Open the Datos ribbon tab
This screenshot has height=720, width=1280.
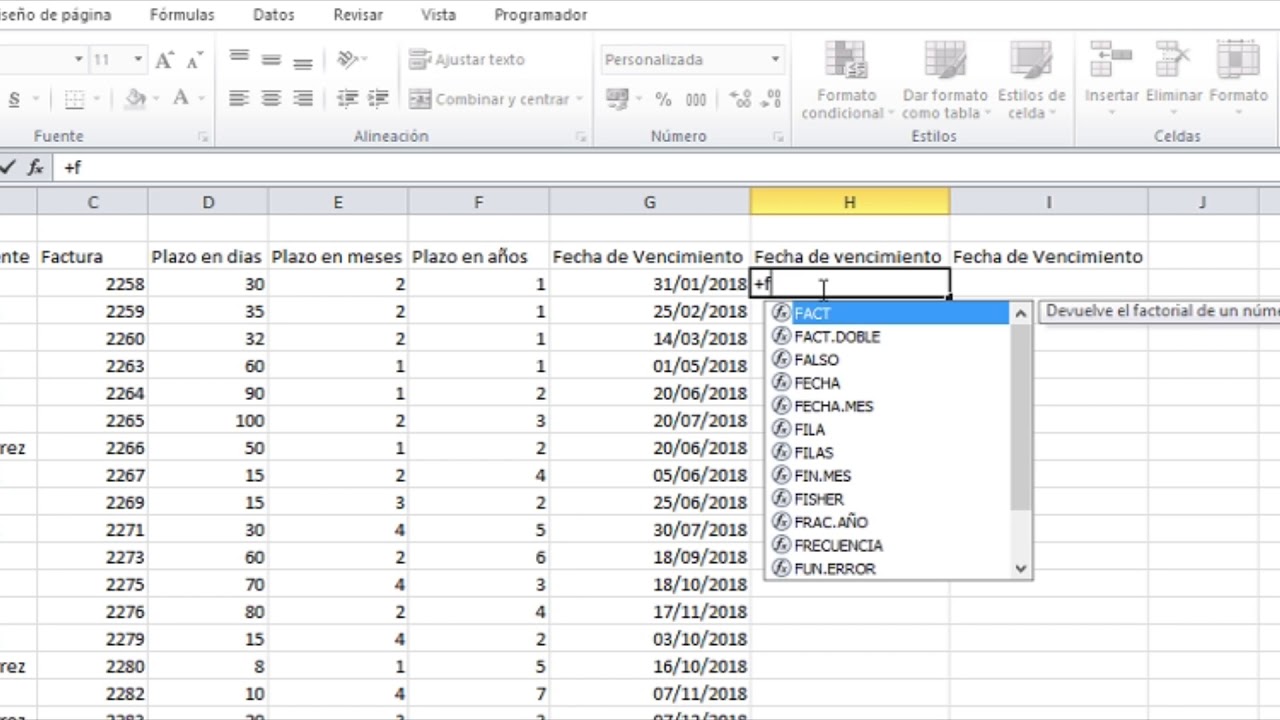[x=274, y=15]
